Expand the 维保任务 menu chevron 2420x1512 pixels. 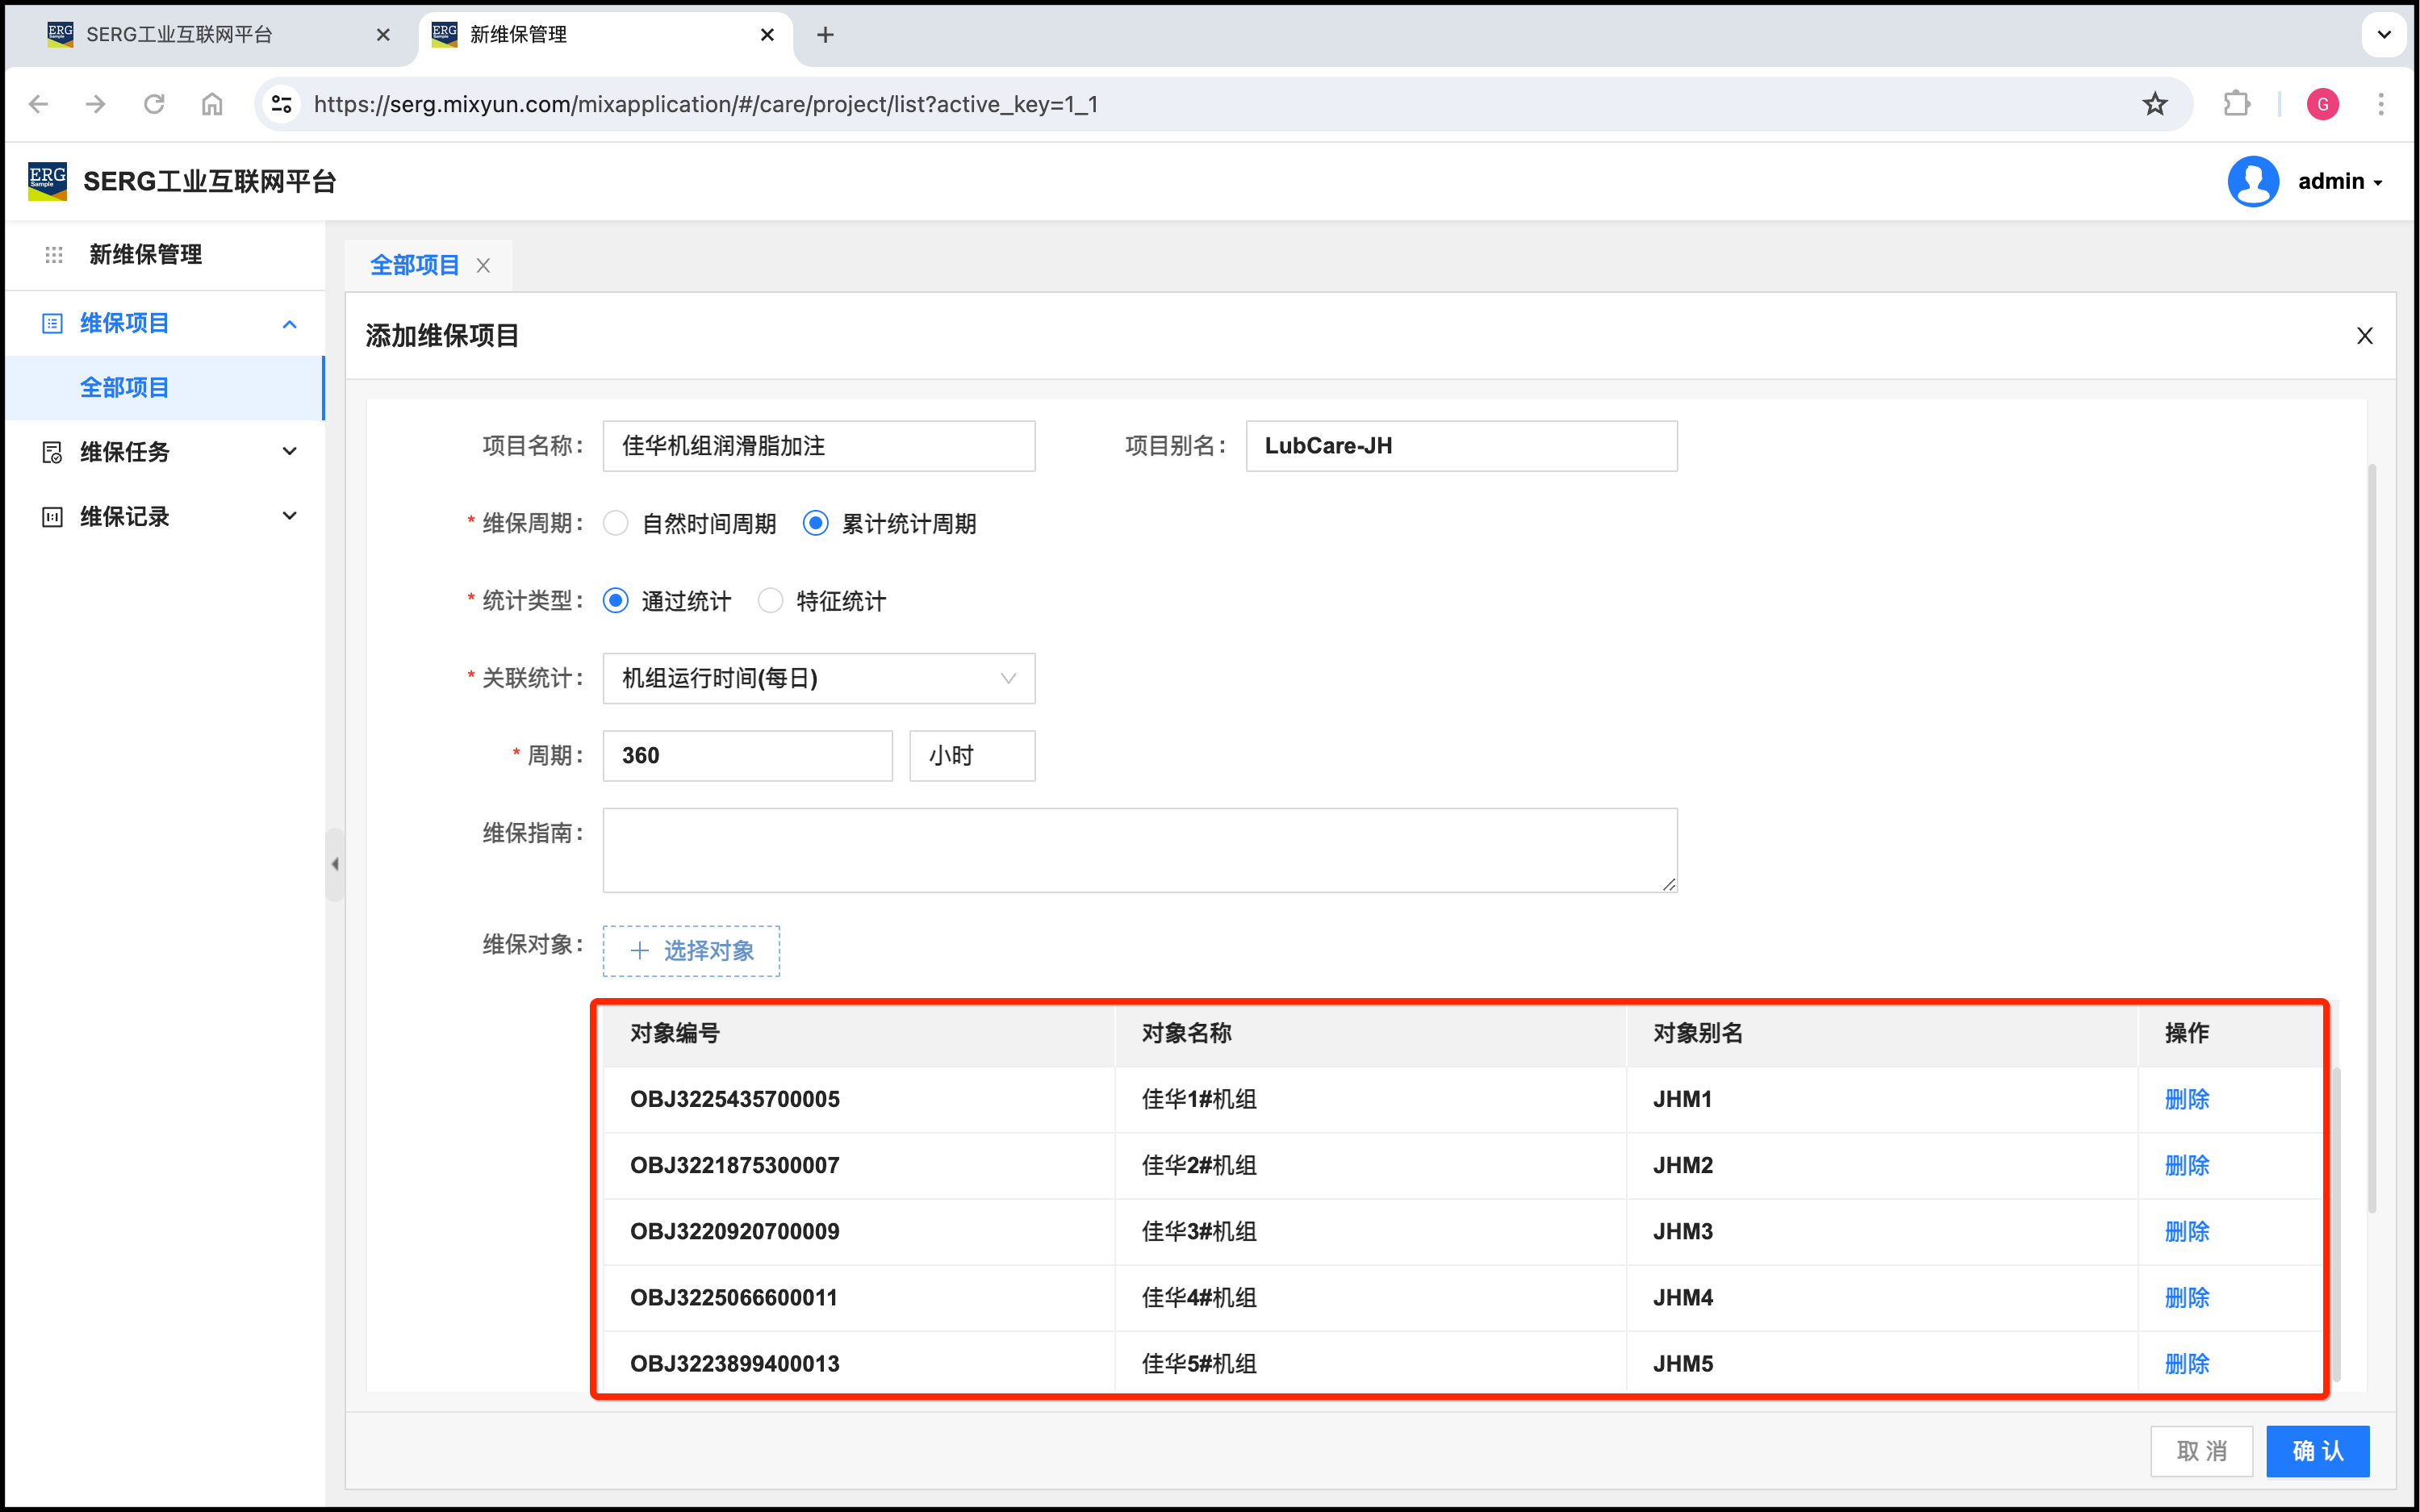(x=290, y=452)
